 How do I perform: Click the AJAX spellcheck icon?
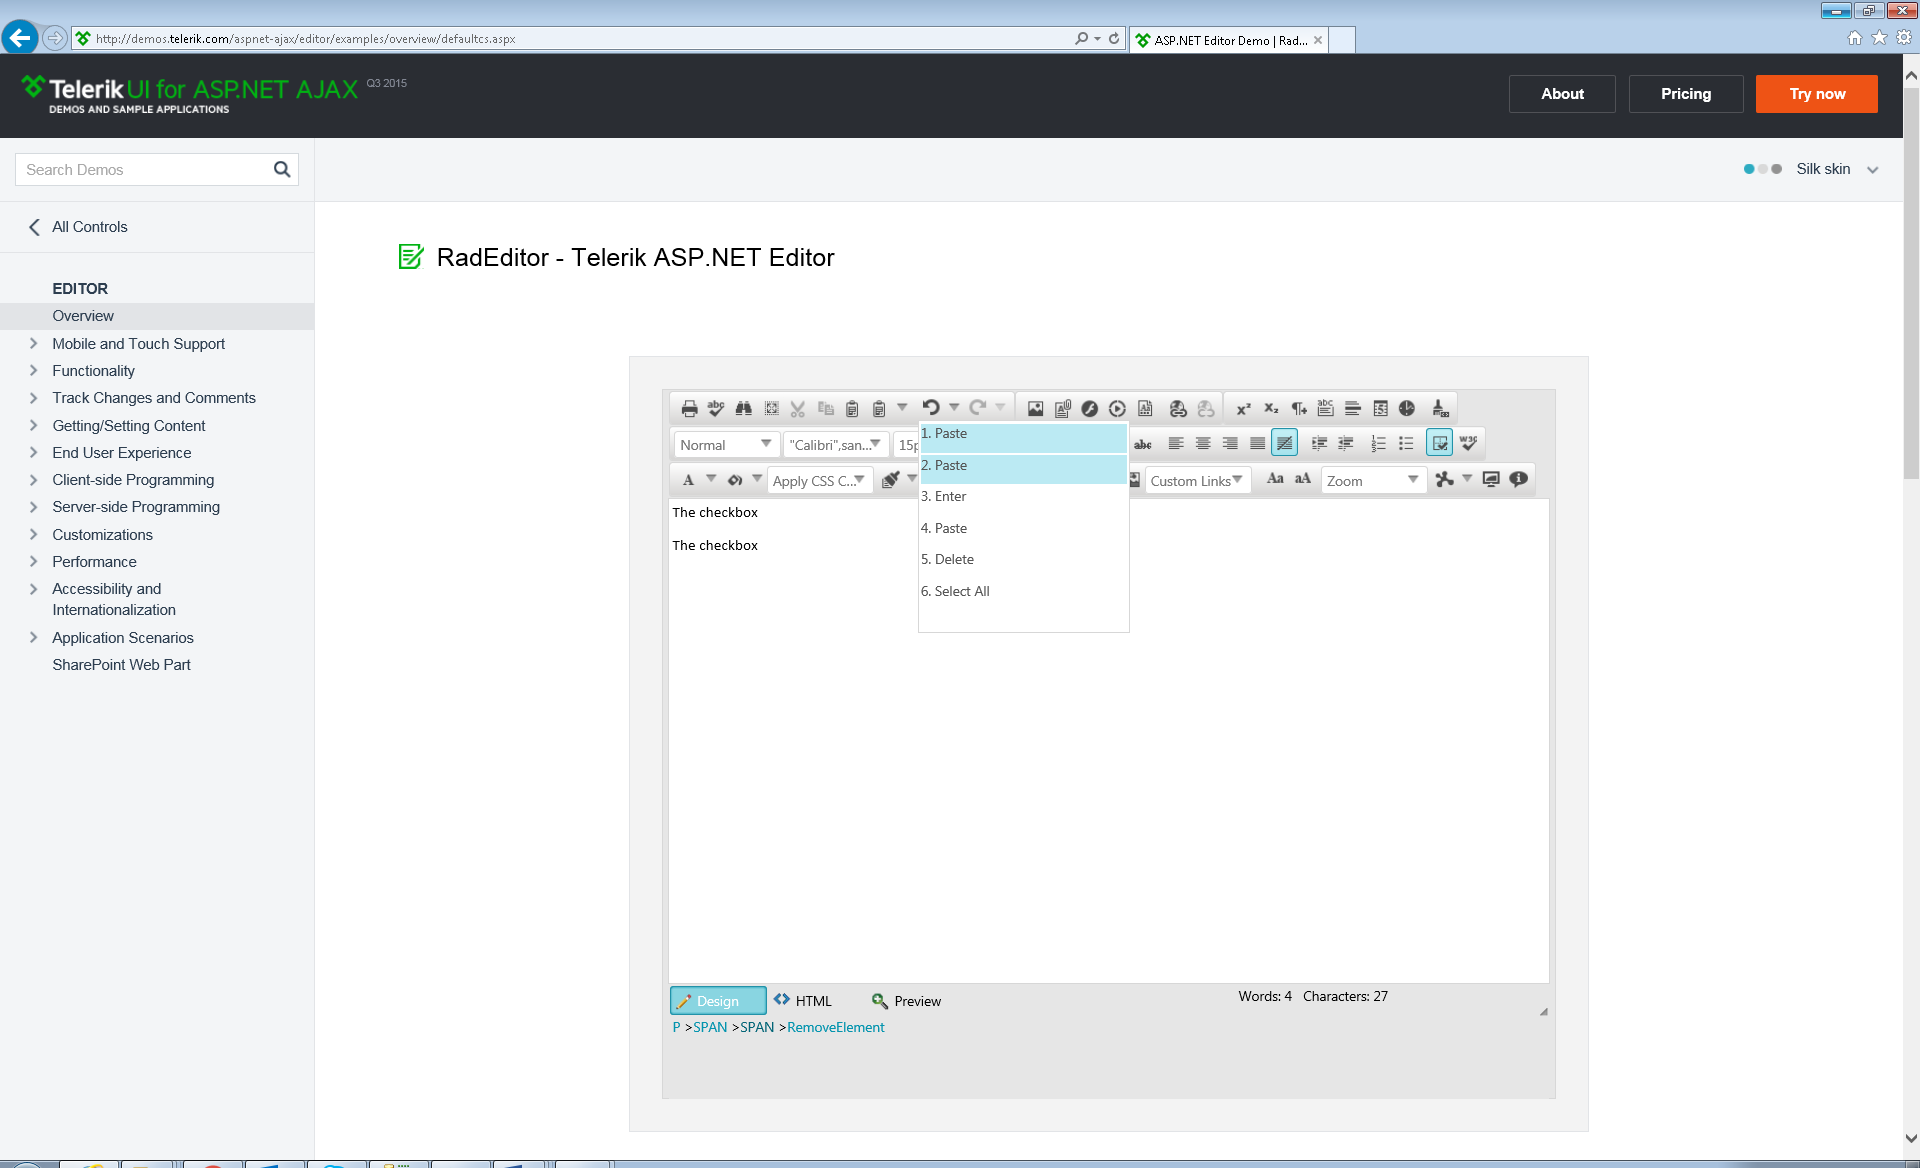(x=716, y=408)
